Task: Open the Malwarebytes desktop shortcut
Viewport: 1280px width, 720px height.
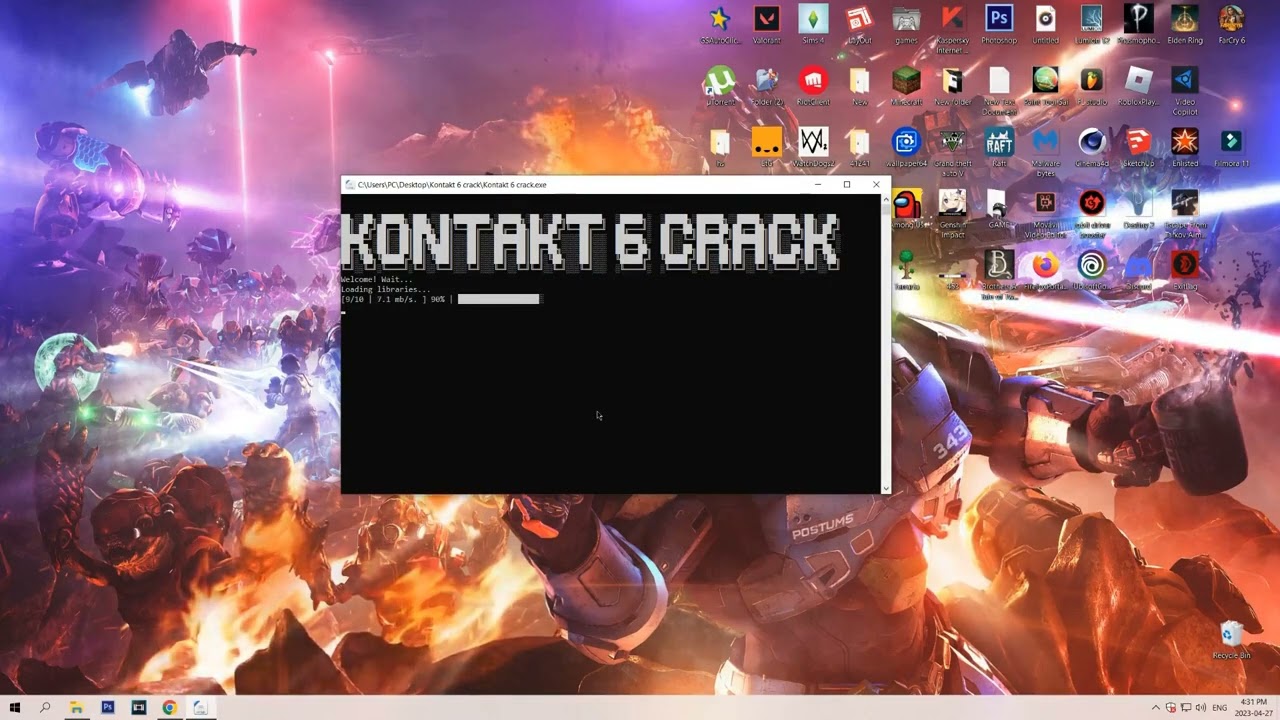Action: tap(1045, 151)
